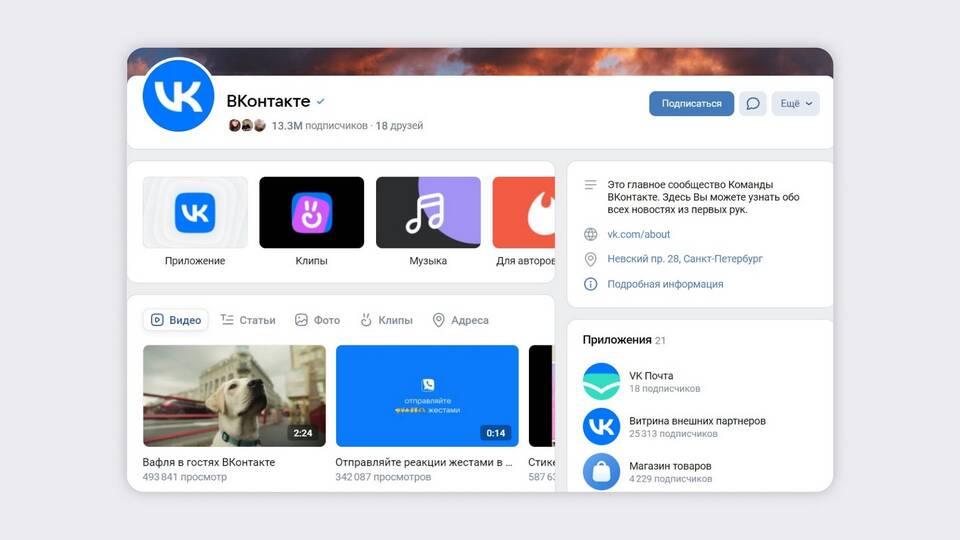
Task: Select the Адреса tab
Action: coord(460,320)
